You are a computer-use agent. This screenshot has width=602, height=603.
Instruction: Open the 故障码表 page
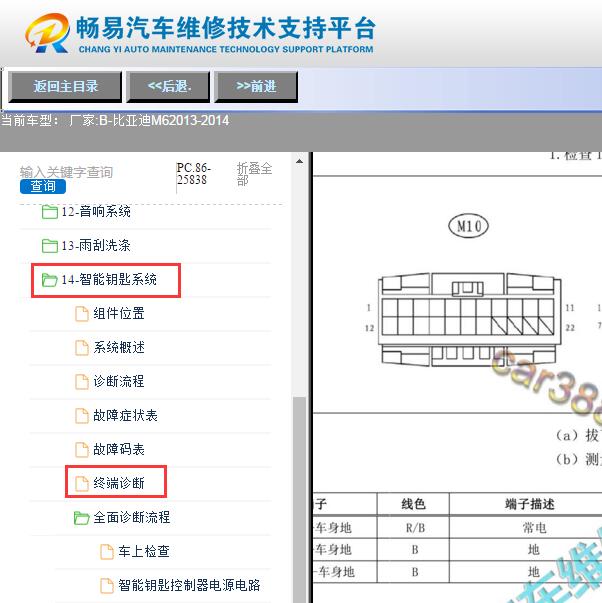click(119, 449)
